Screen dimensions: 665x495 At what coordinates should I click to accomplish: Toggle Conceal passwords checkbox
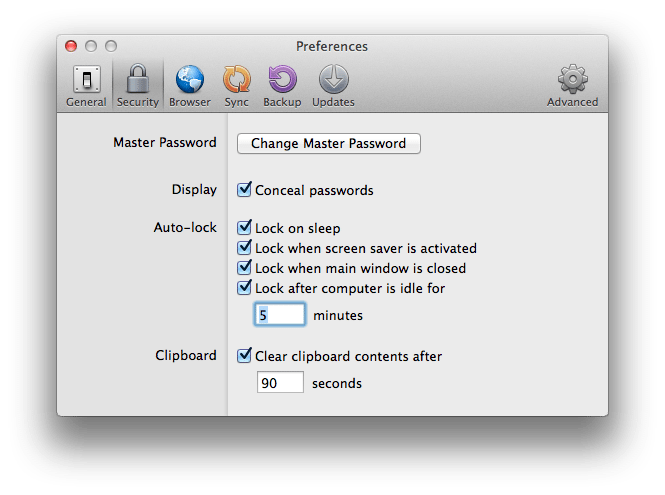click(x=244, y=189)
